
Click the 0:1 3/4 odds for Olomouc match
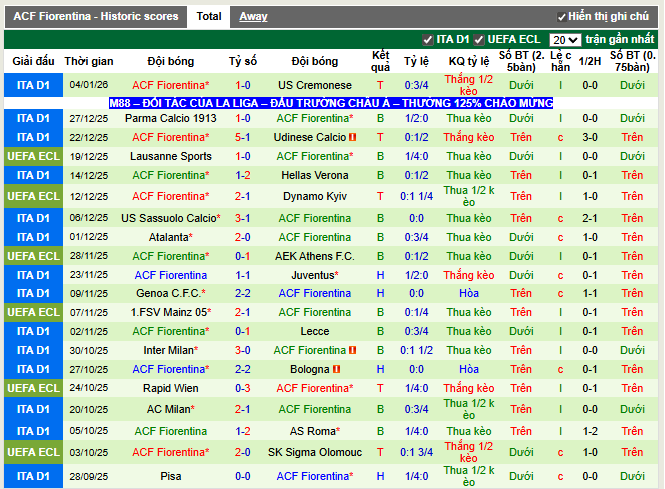click(x=416, y=453)
